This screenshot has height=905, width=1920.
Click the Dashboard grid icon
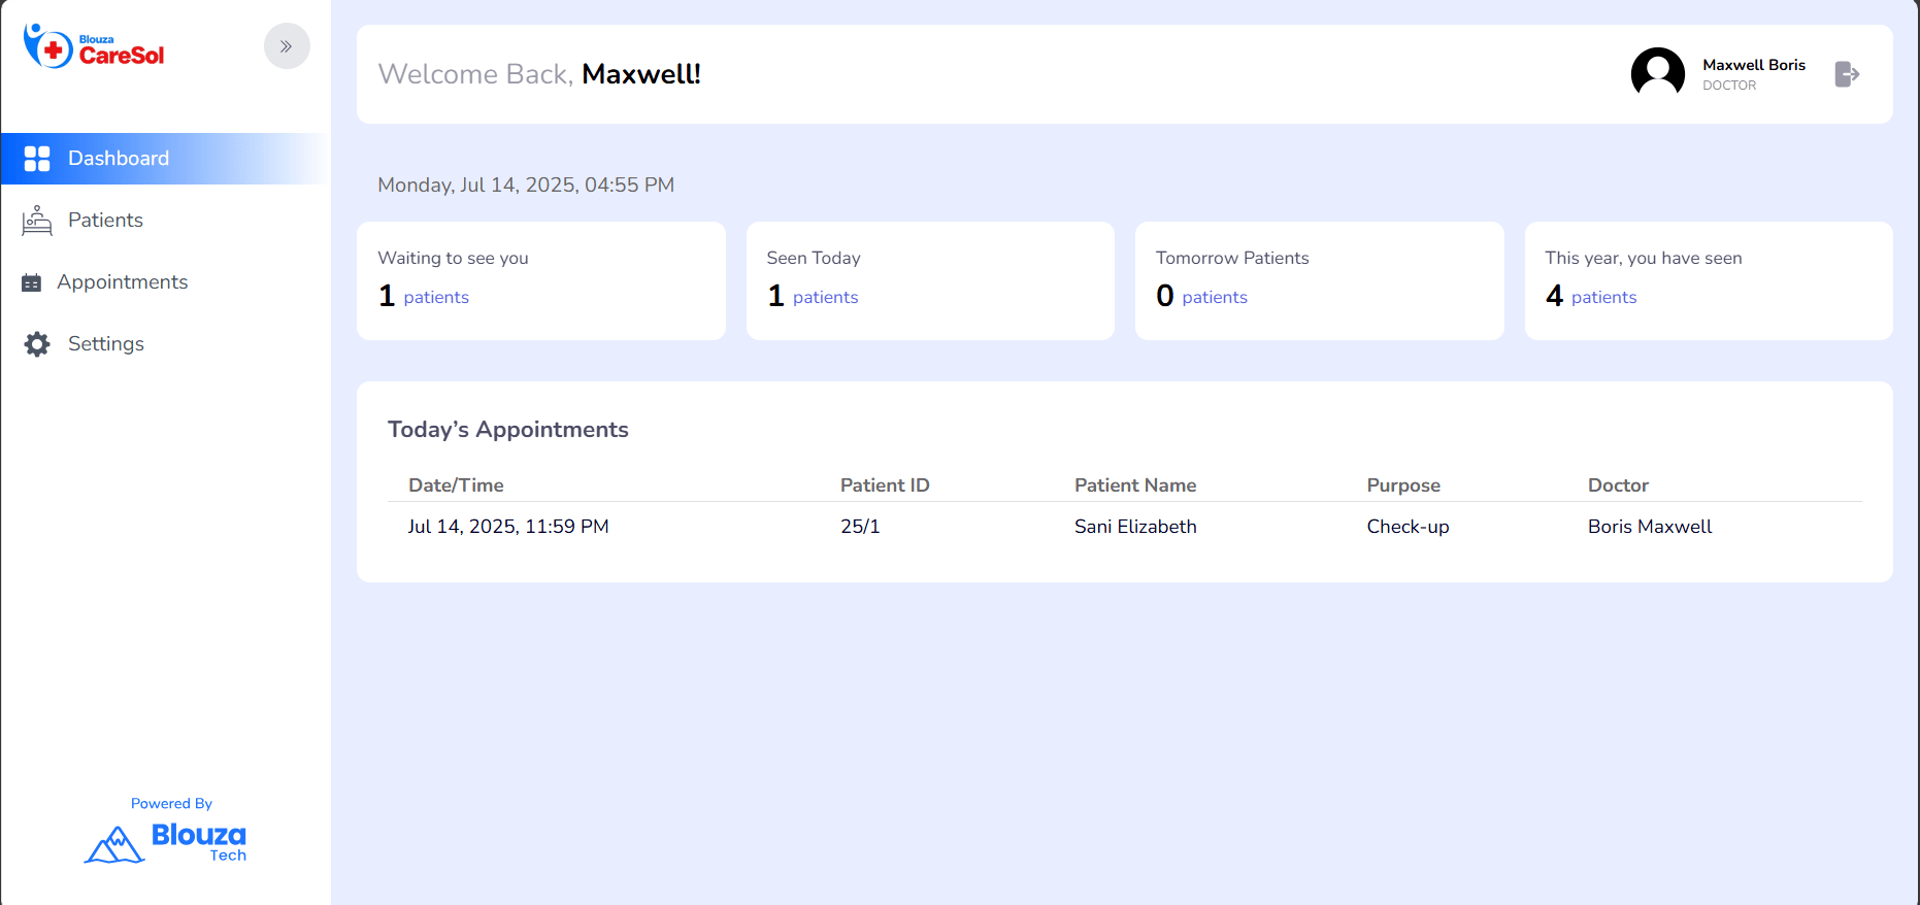coord(37,159)
